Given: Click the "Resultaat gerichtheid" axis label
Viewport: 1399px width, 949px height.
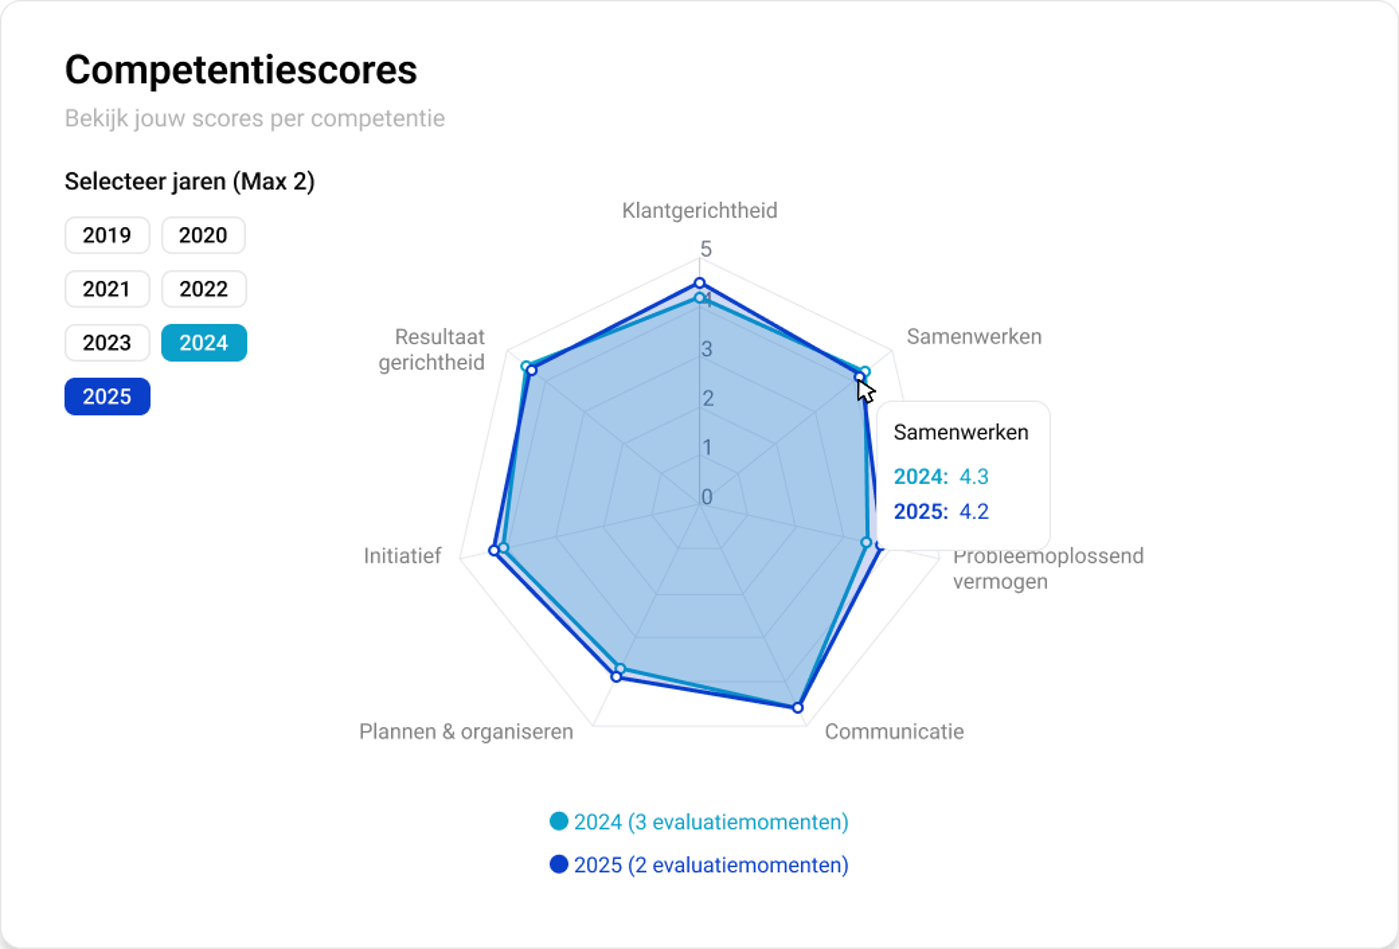Looking at the screenshot, I should click(x=432, y=350).
